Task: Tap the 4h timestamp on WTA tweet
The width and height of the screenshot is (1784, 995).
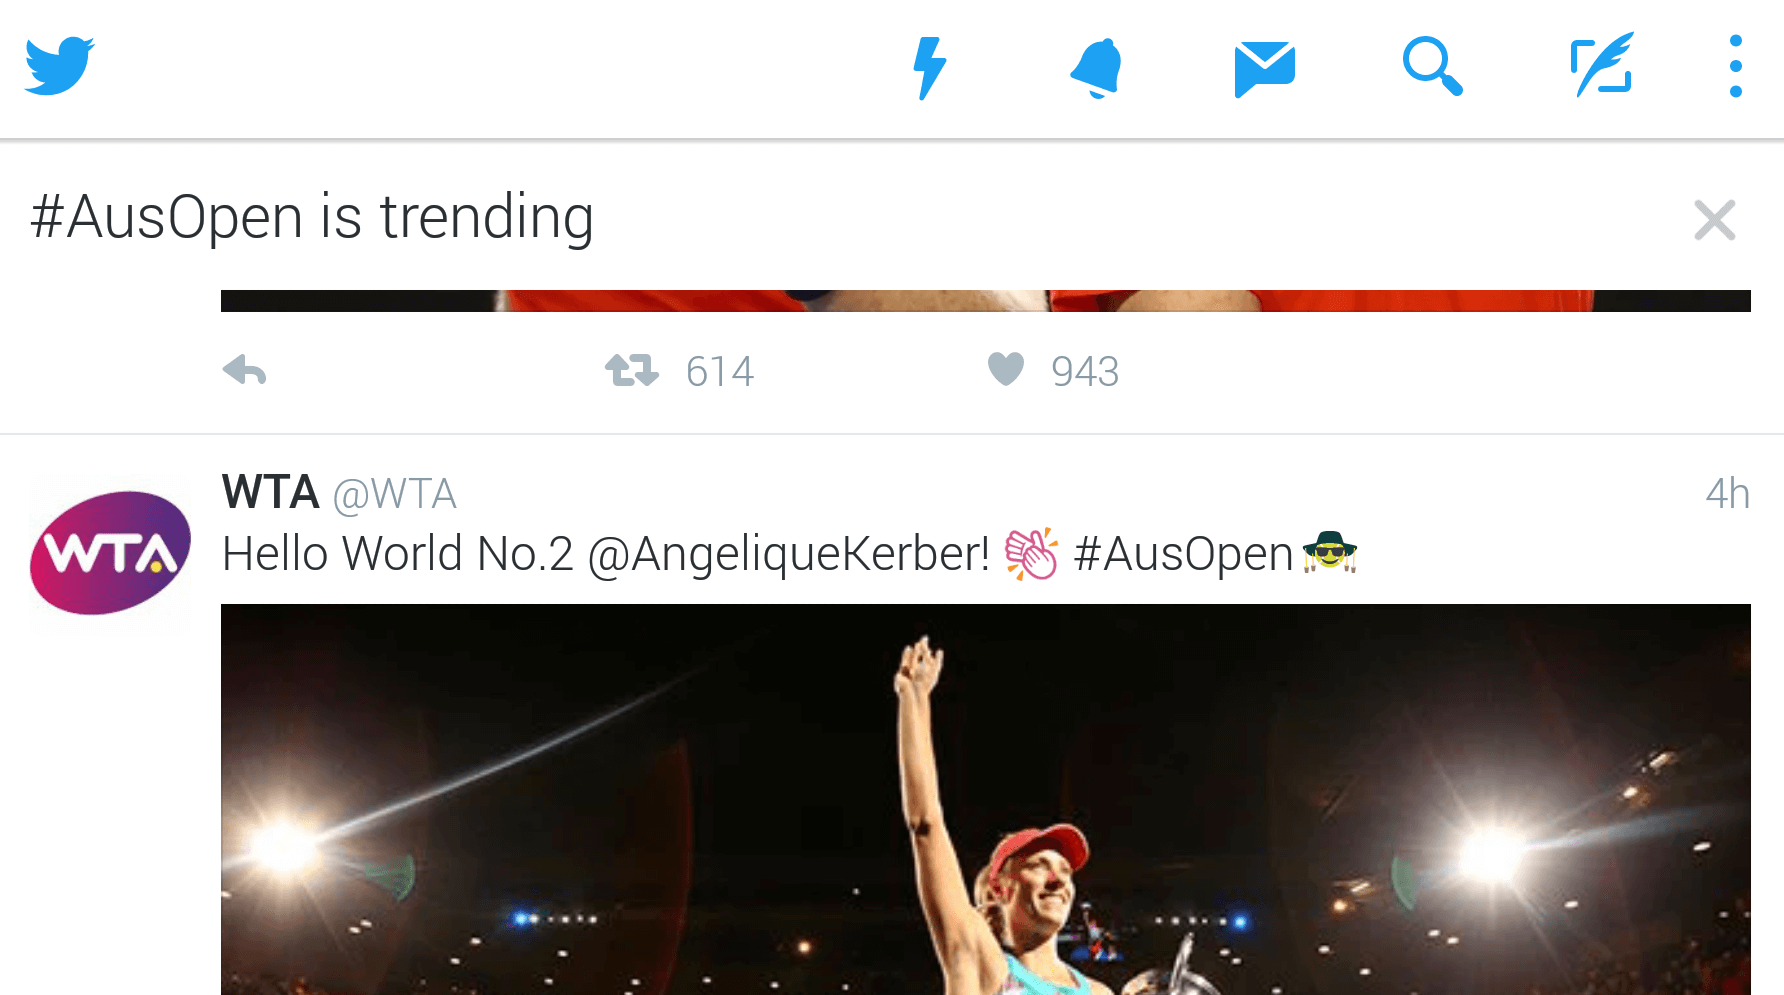Action: click(x=1727, y=494)
